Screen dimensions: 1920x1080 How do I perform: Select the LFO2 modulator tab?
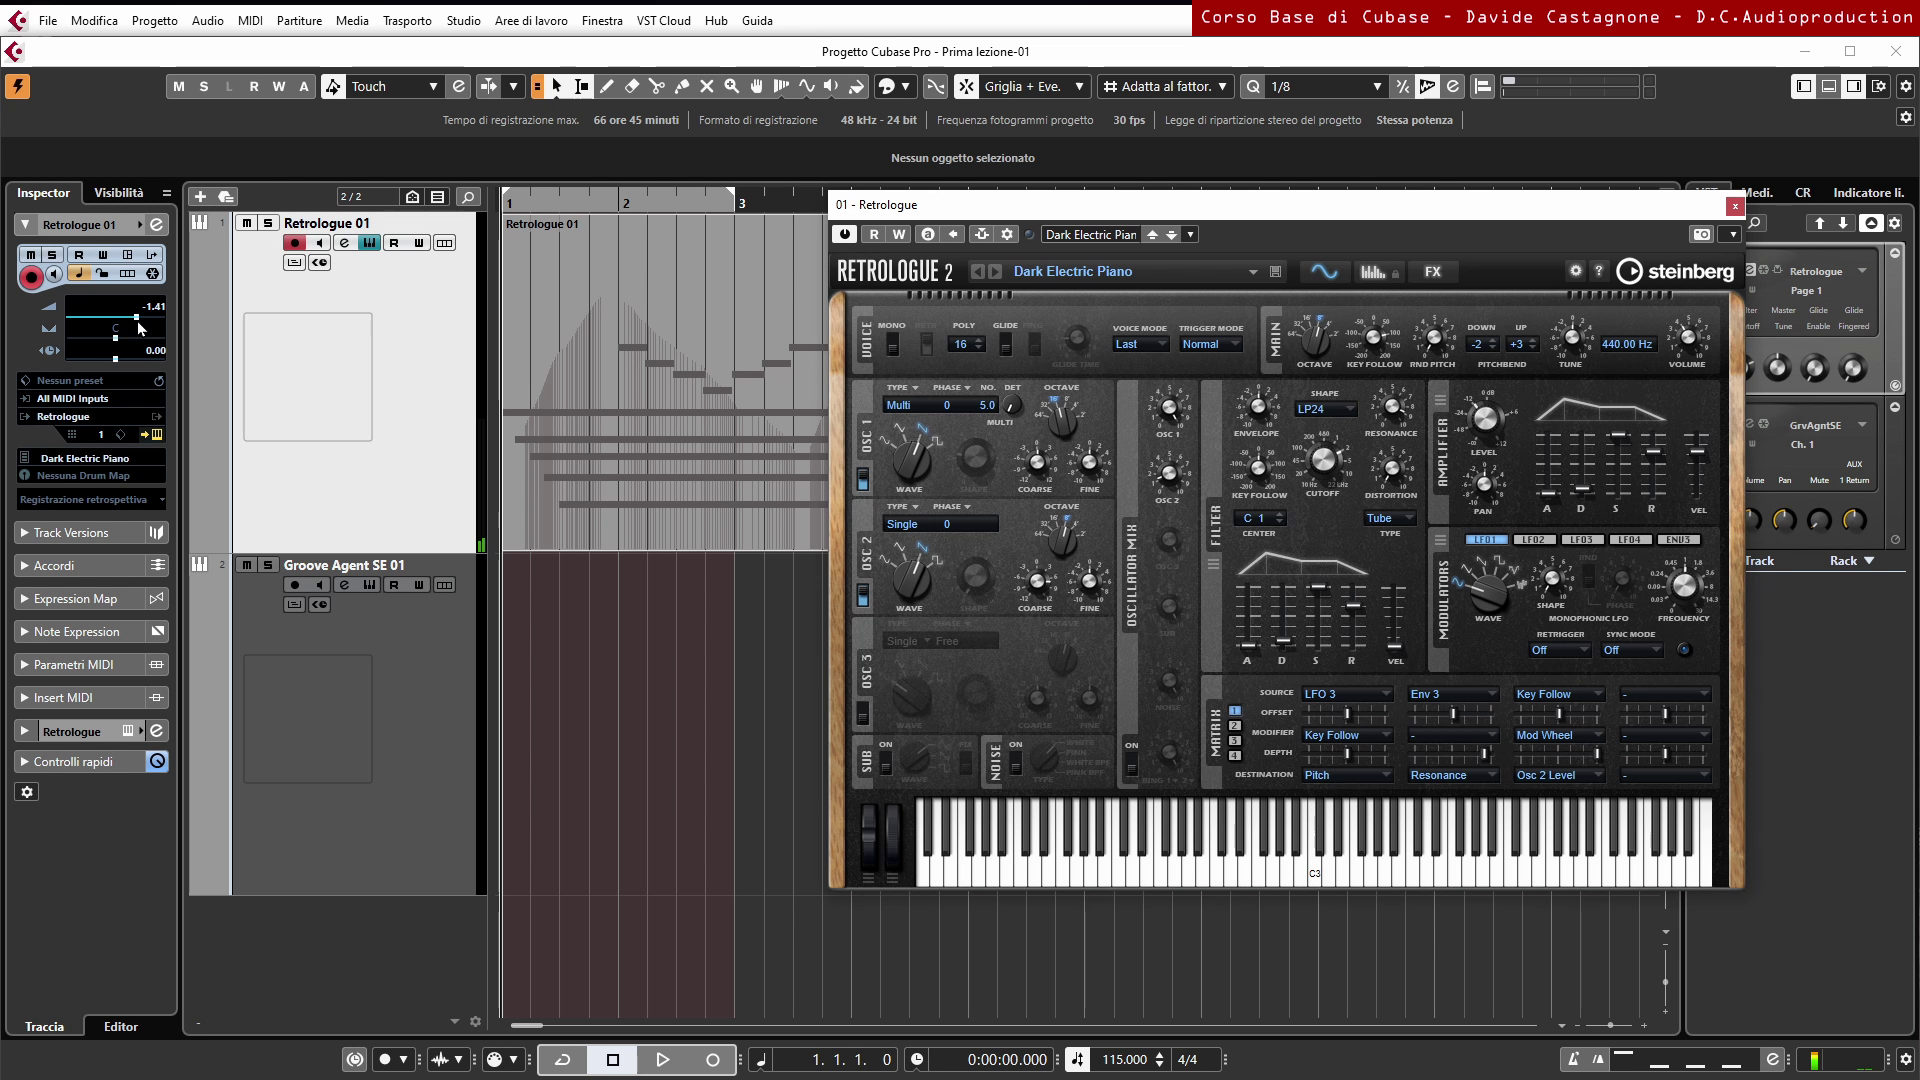pyautogui.click(x=1533, y=540)
